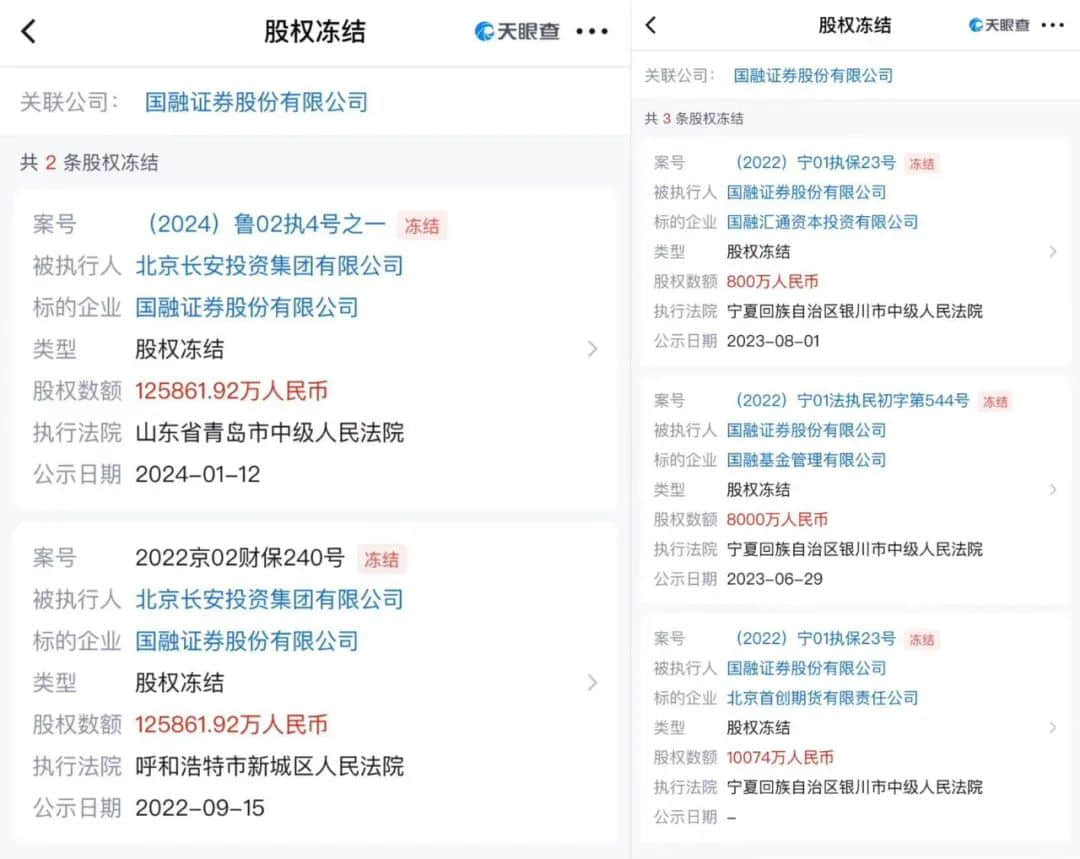
Task: Open 国融汇通资本投资有限公司 link
Action: [822, 222]
